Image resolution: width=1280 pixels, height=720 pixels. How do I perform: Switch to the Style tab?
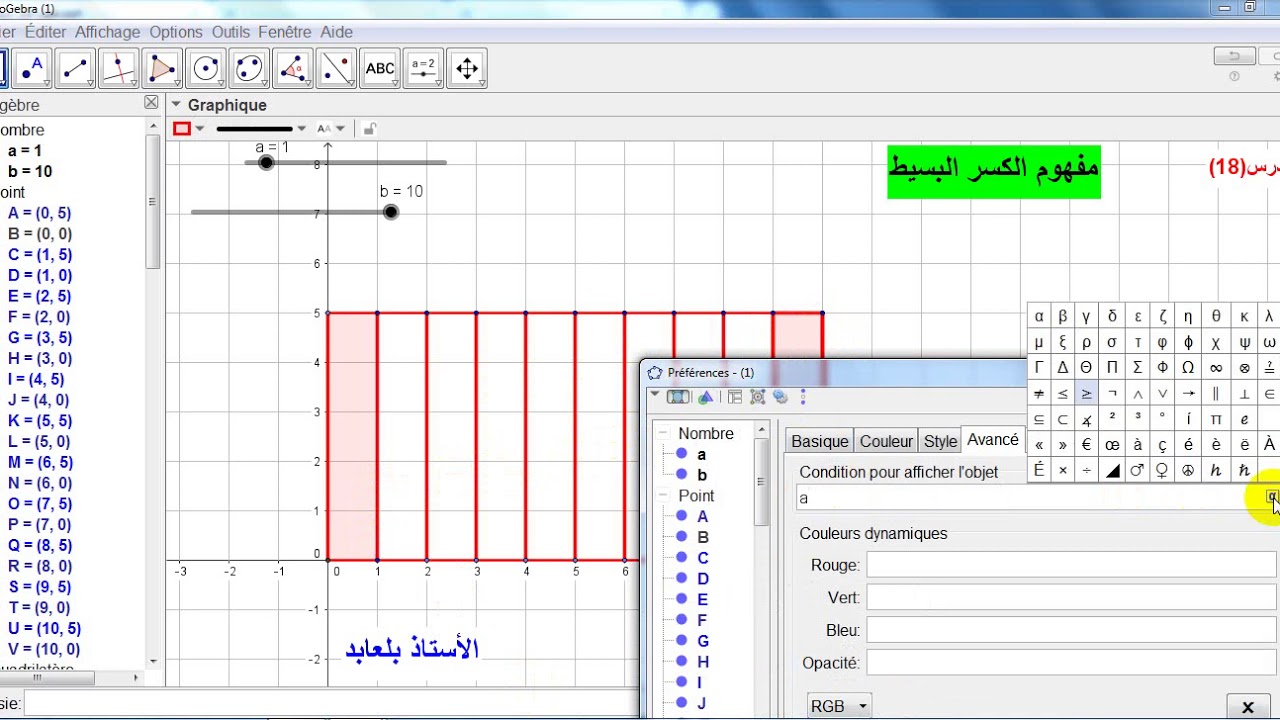940,441
